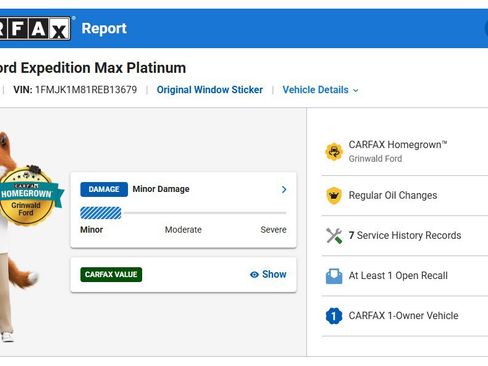Click the damage severity progress bar
This screenshot has height=366, width=488.
(183, 213)
